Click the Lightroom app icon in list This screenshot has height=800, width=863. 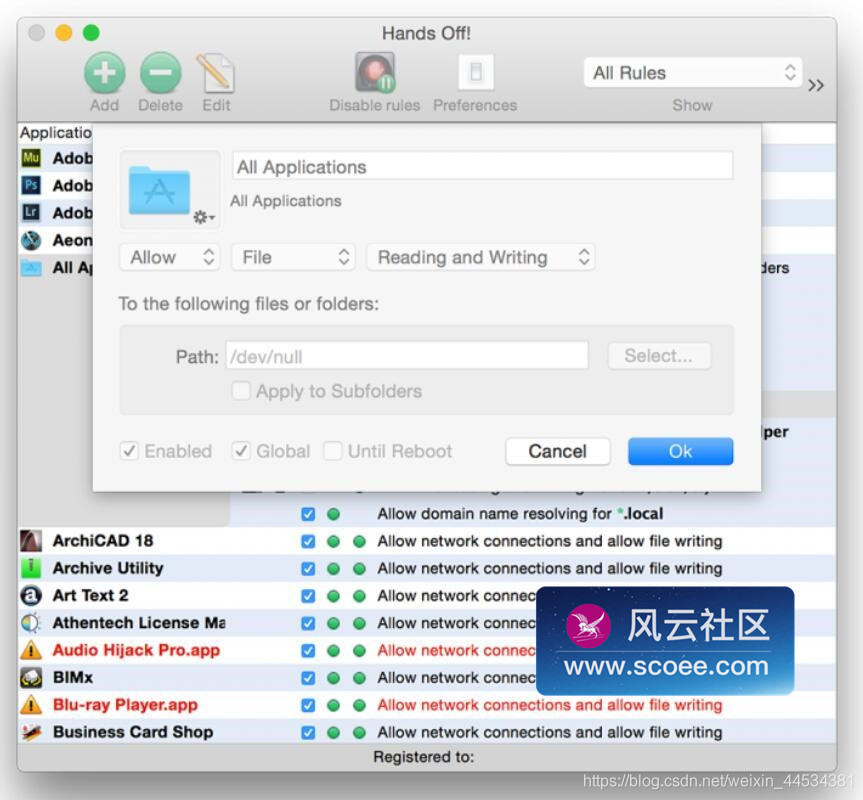click(x=31, y=212)
